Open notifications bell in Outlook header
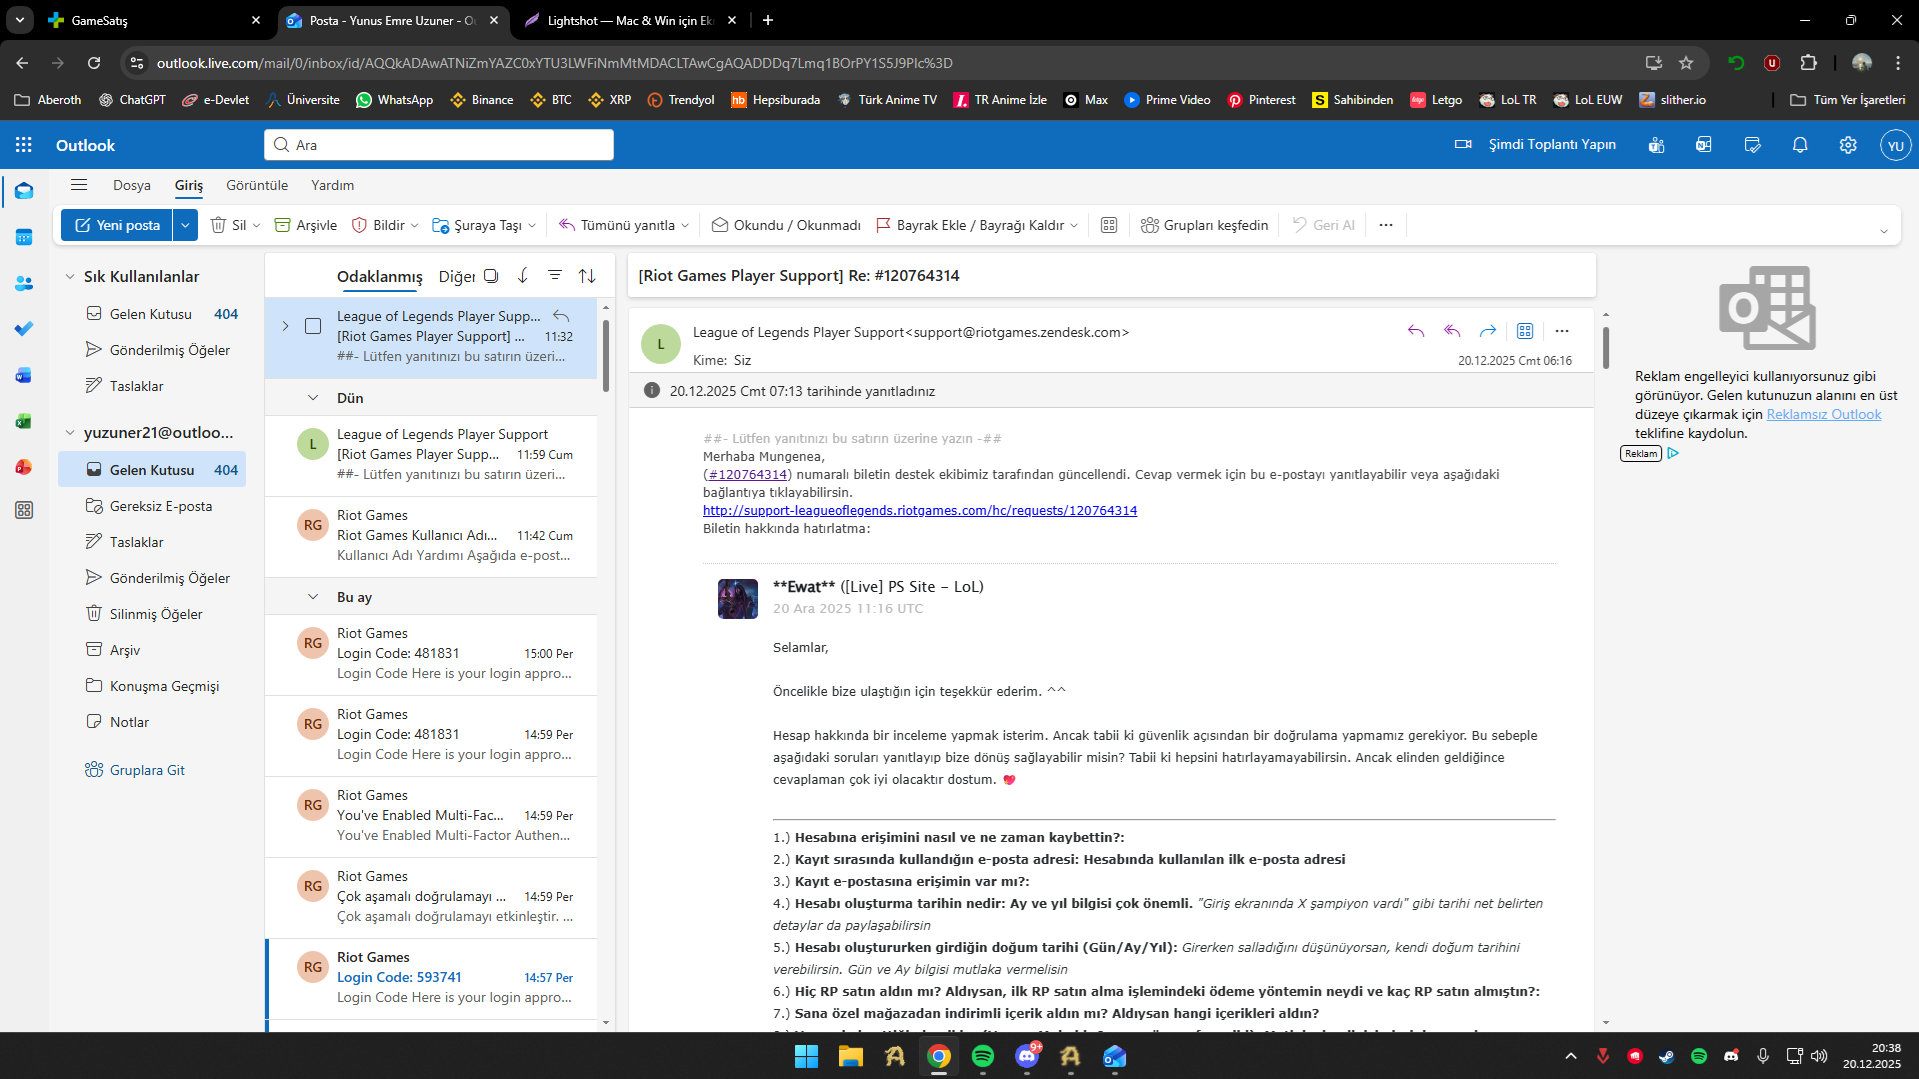Viewport: 1919px width, 1079px height. (1800, 145)
